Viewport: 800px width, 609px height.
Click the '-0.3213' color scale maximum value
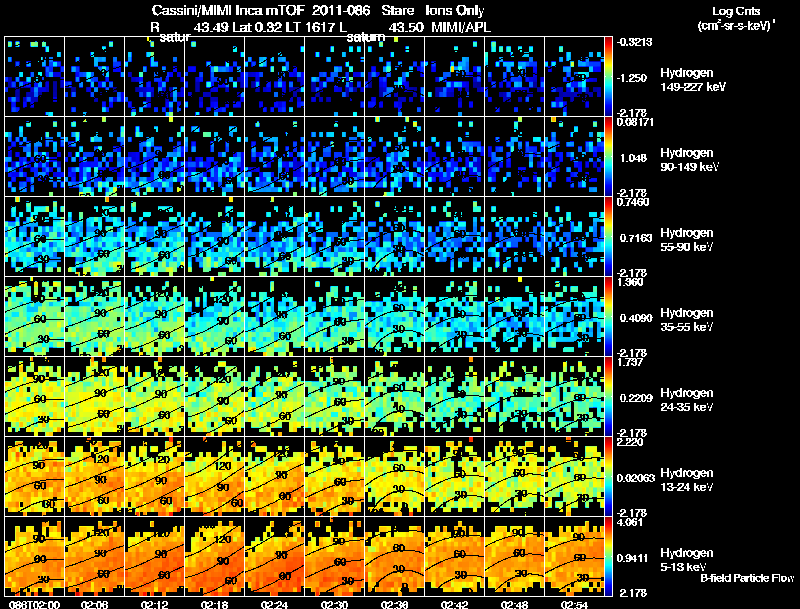pos(634,42)
